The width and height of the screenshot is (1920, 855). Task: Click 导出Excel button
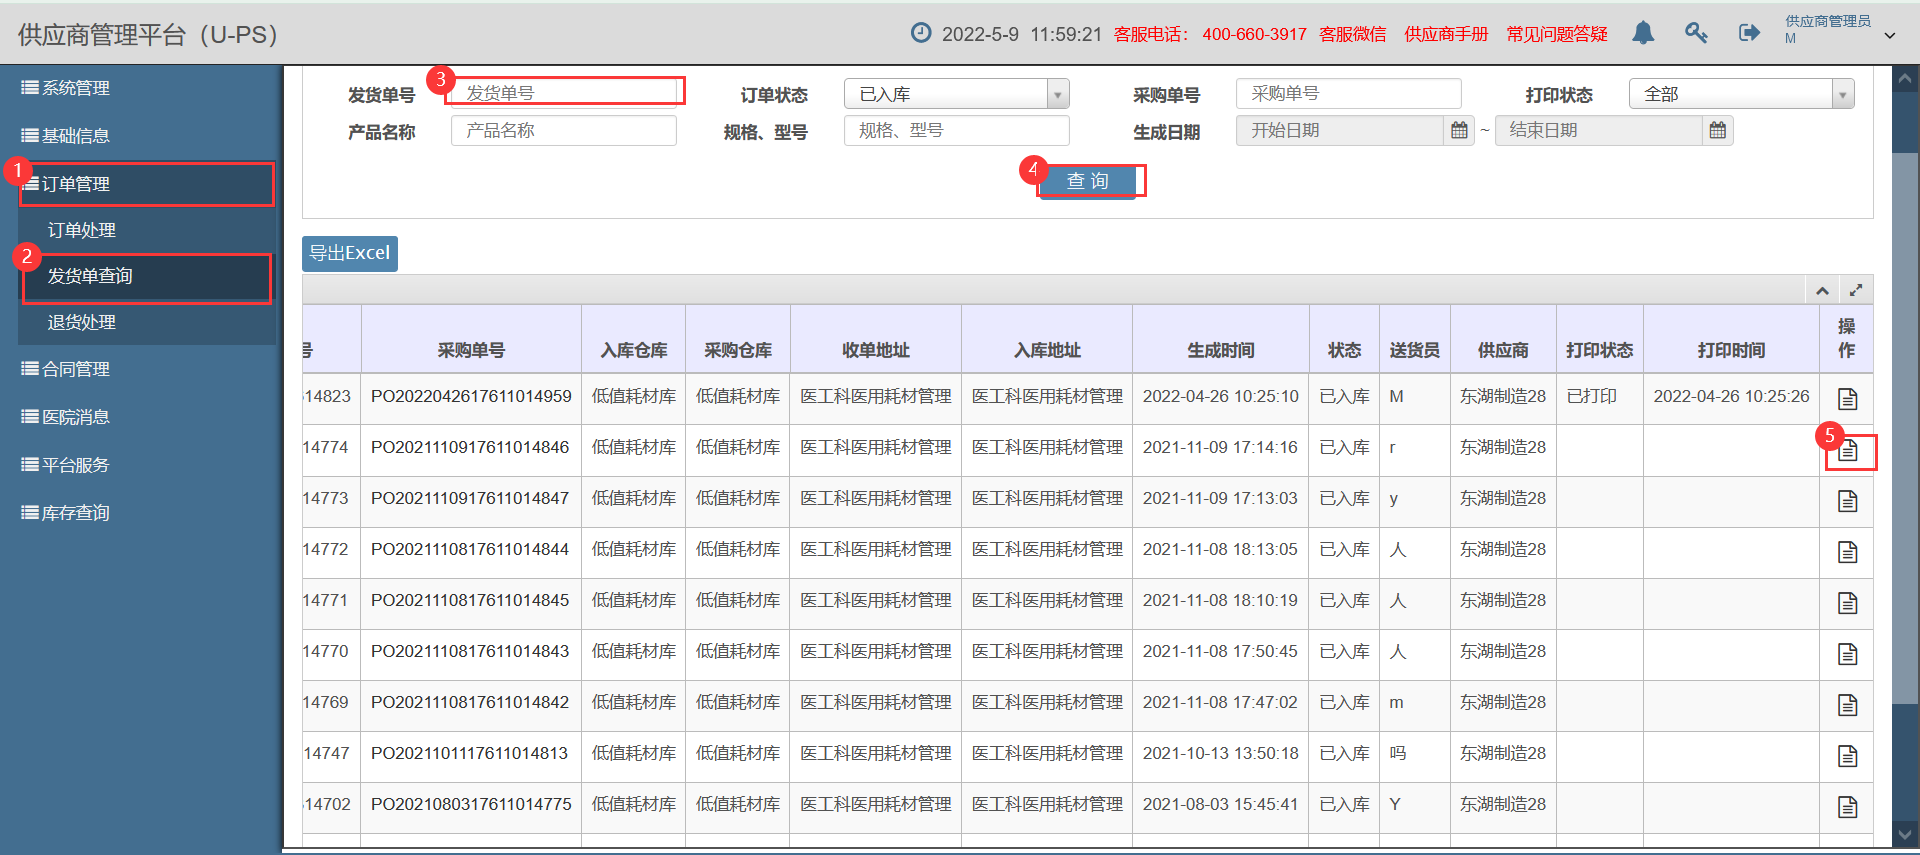point(350,253)
